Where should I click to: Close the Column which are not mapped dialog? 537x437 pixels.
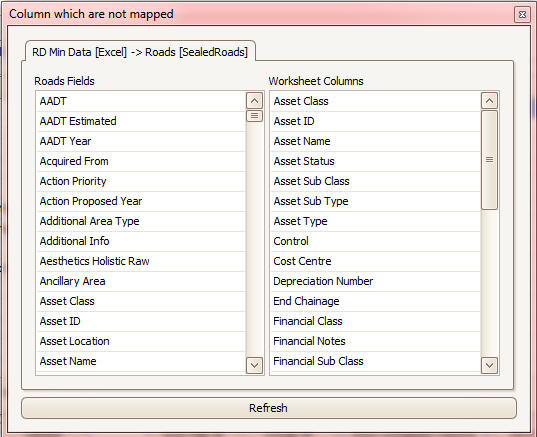tap(522, 15)
